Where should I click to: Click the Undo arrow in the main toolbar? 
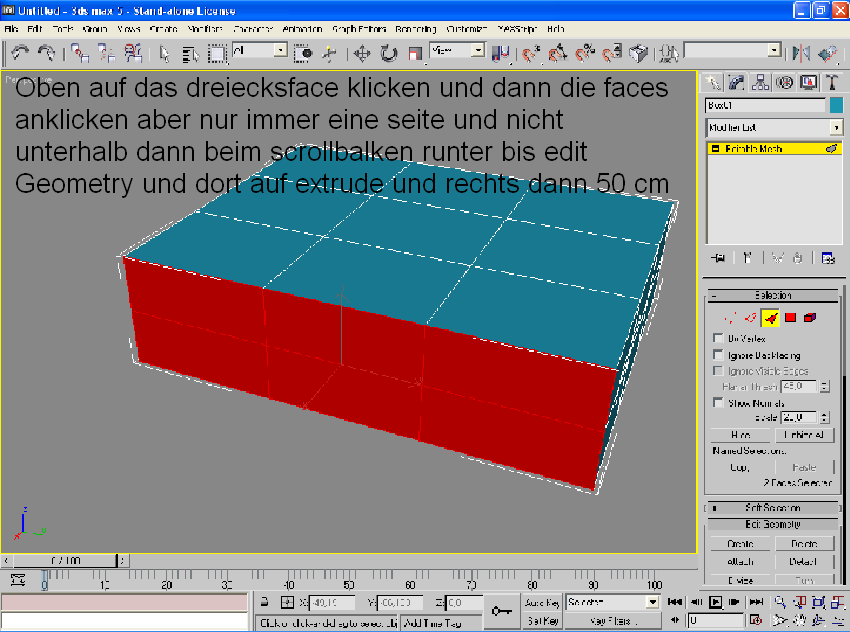pos(19,52)
